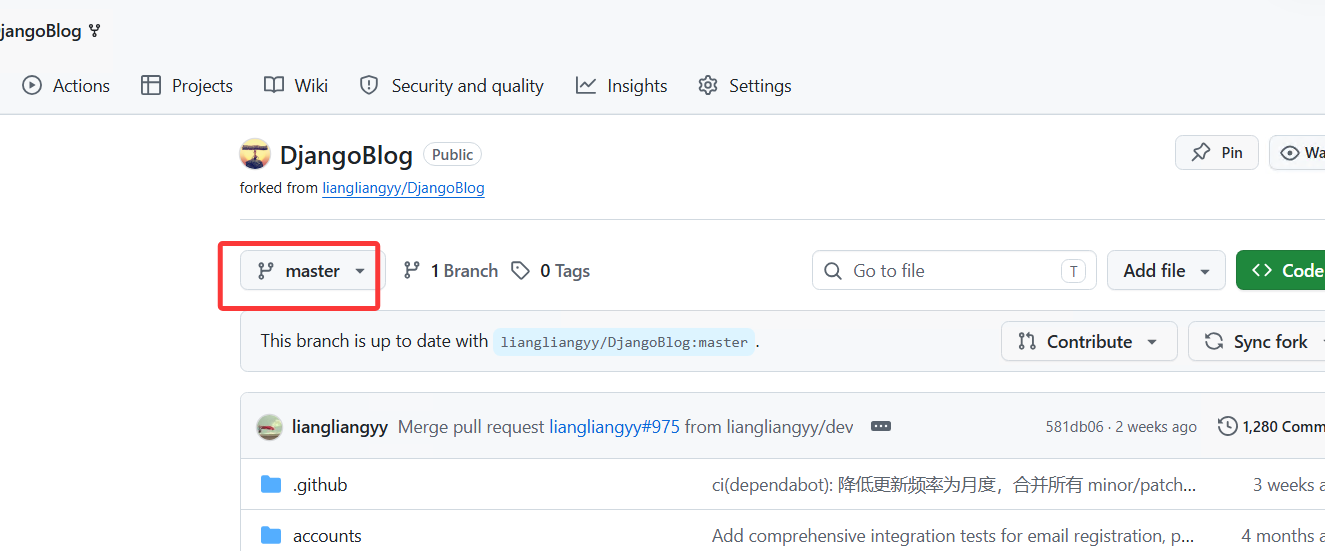The width and height of the screenshot is (1325, 551).
Task: Pin the repository with the Pin button
Action: (1217, 153)
